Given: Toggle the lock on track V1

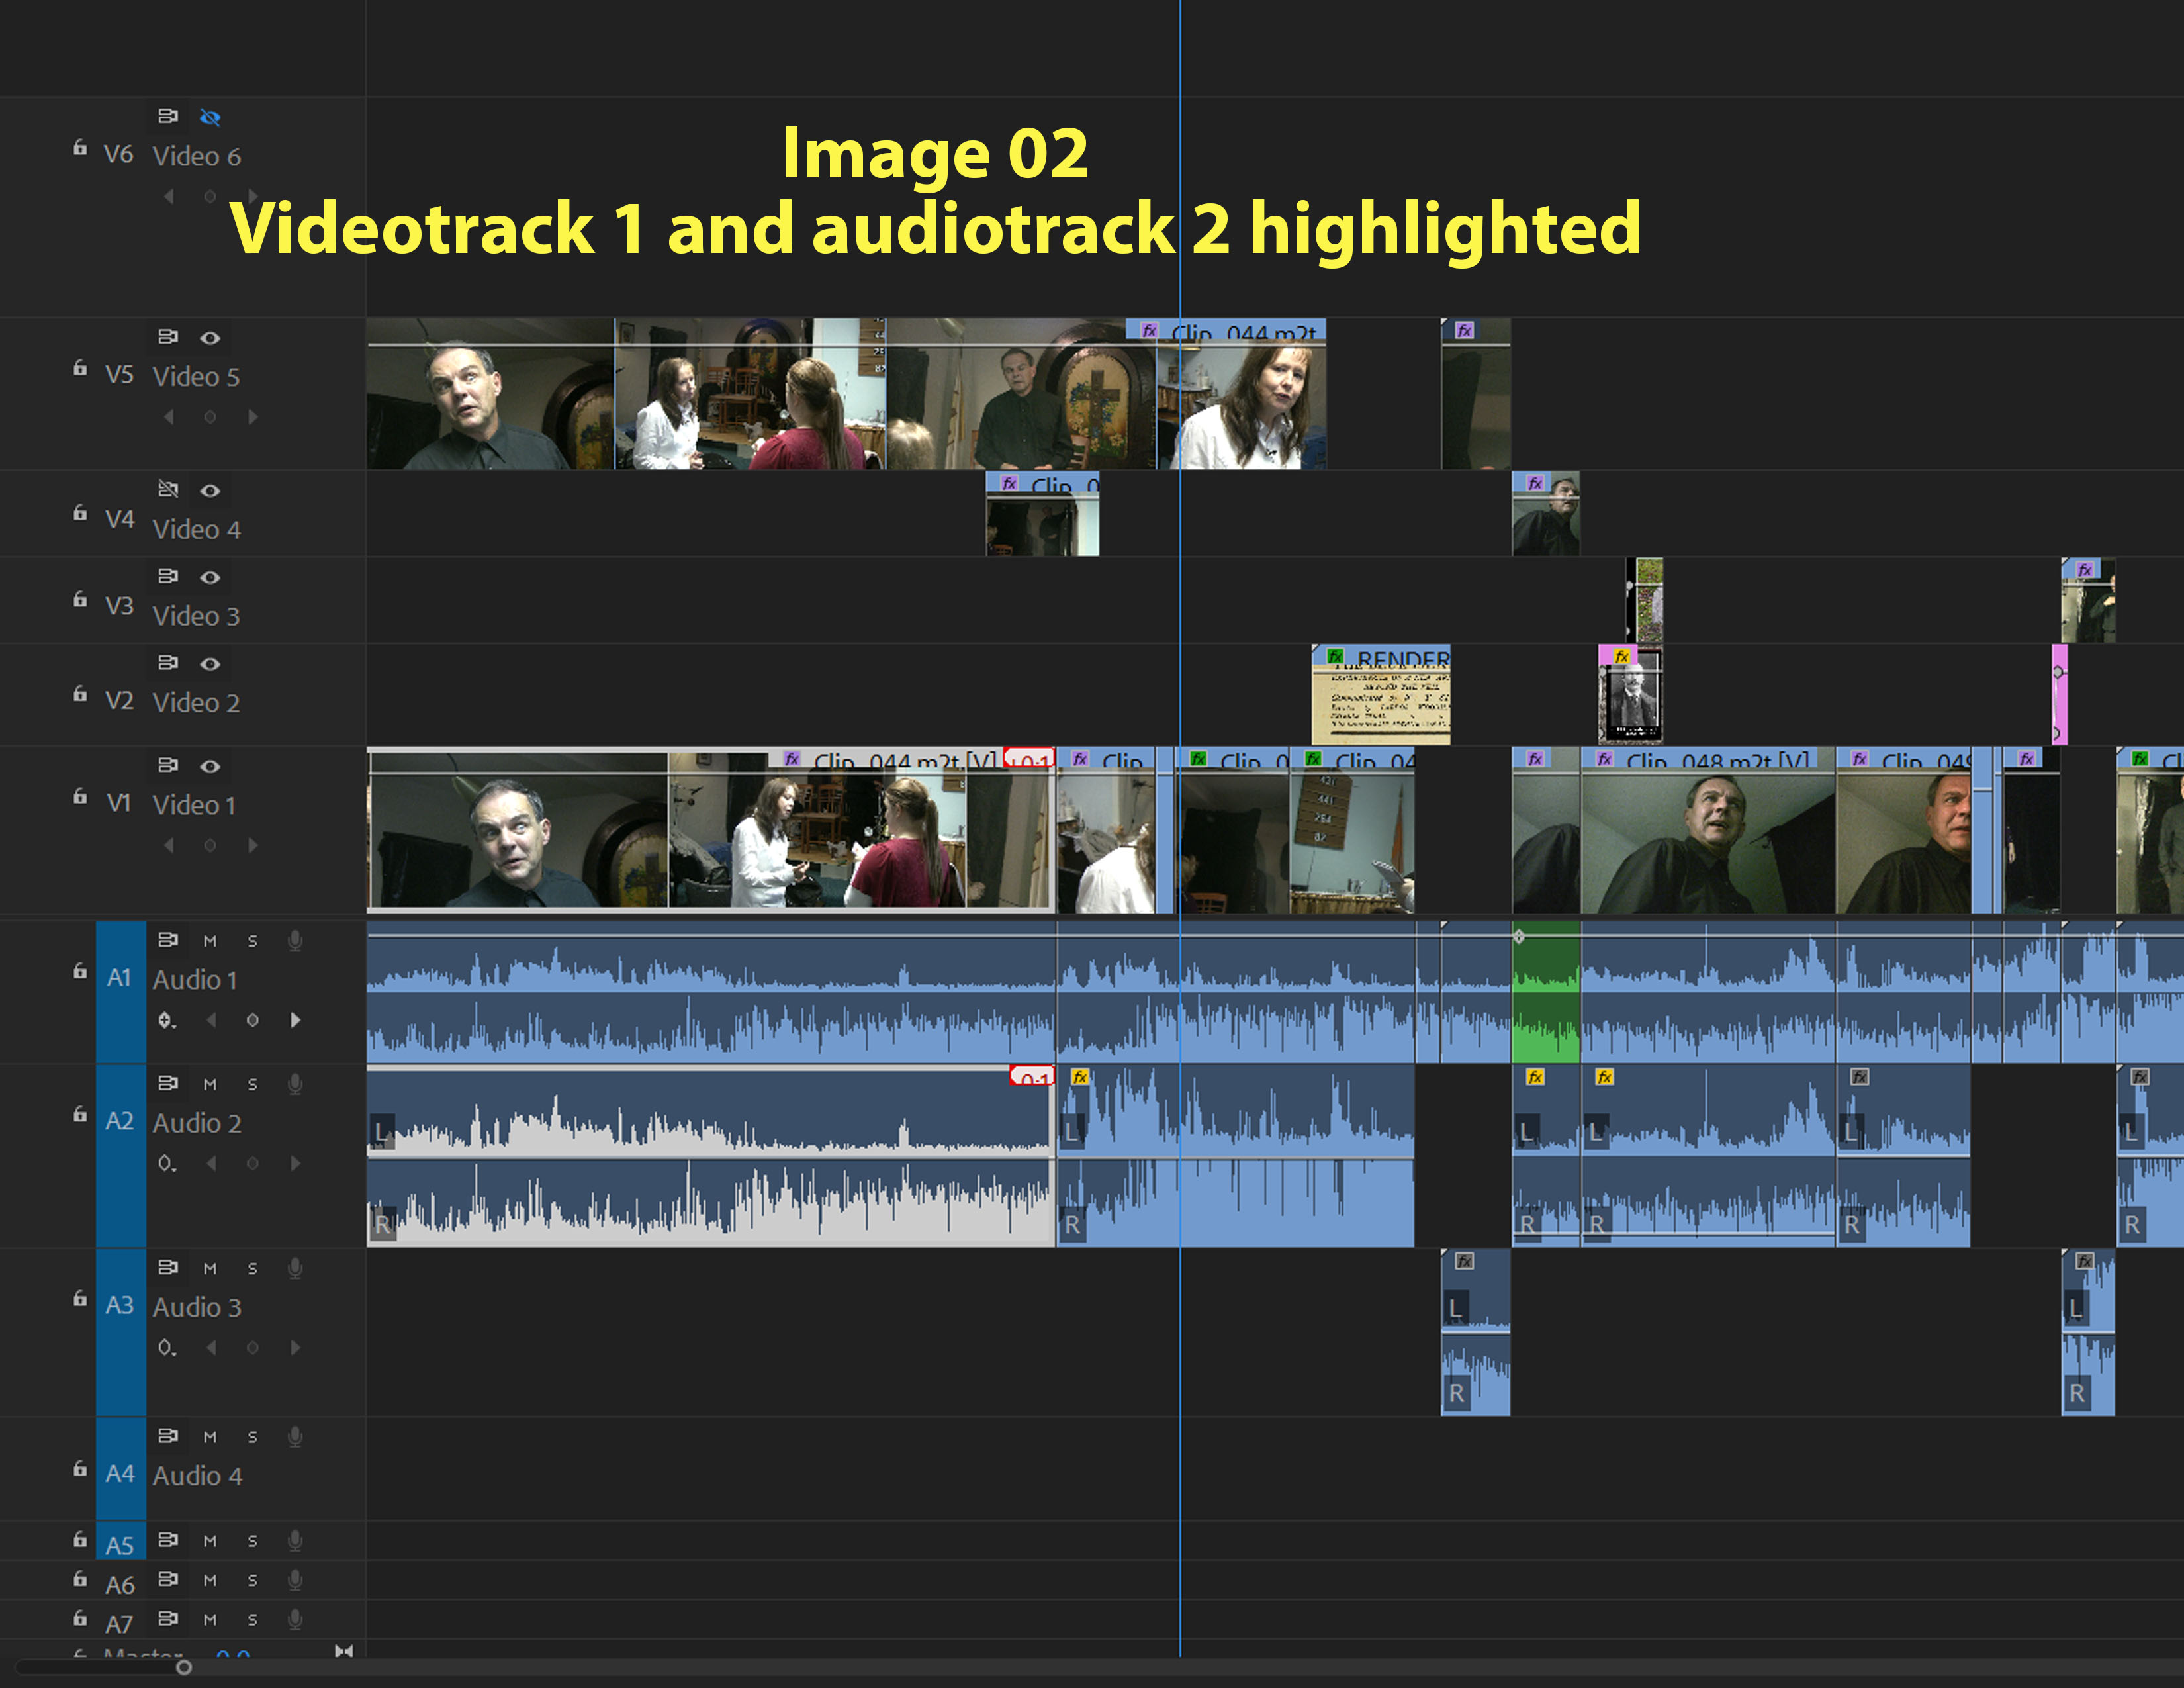Looking at the screenshot, I should click(80, 797).
